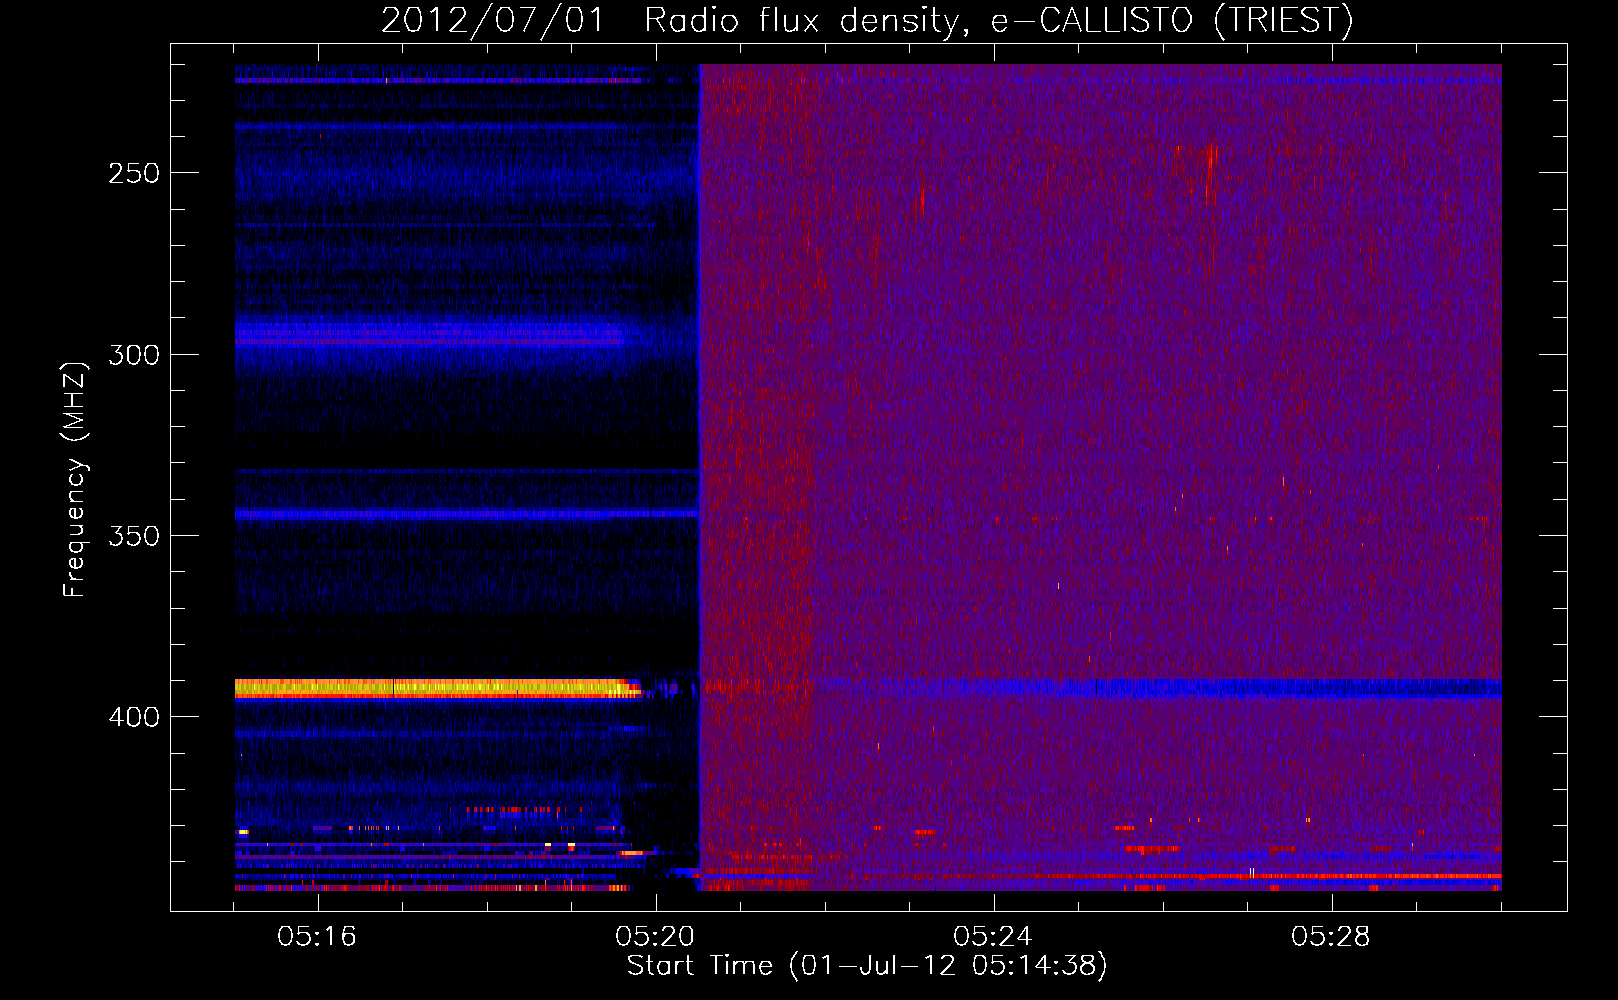The width and height of the screenshot is (1618, 1000).
Task: Click the blue horizontal band near 345 MHz
Action: (466, 514)
